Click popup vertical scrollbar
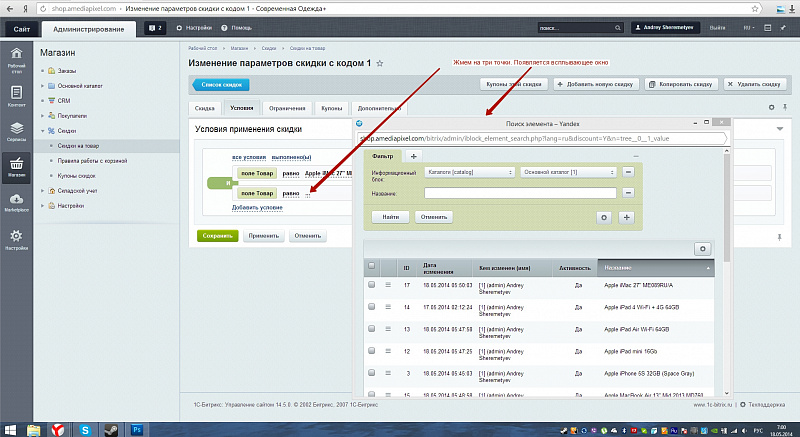 coord(727,209)
